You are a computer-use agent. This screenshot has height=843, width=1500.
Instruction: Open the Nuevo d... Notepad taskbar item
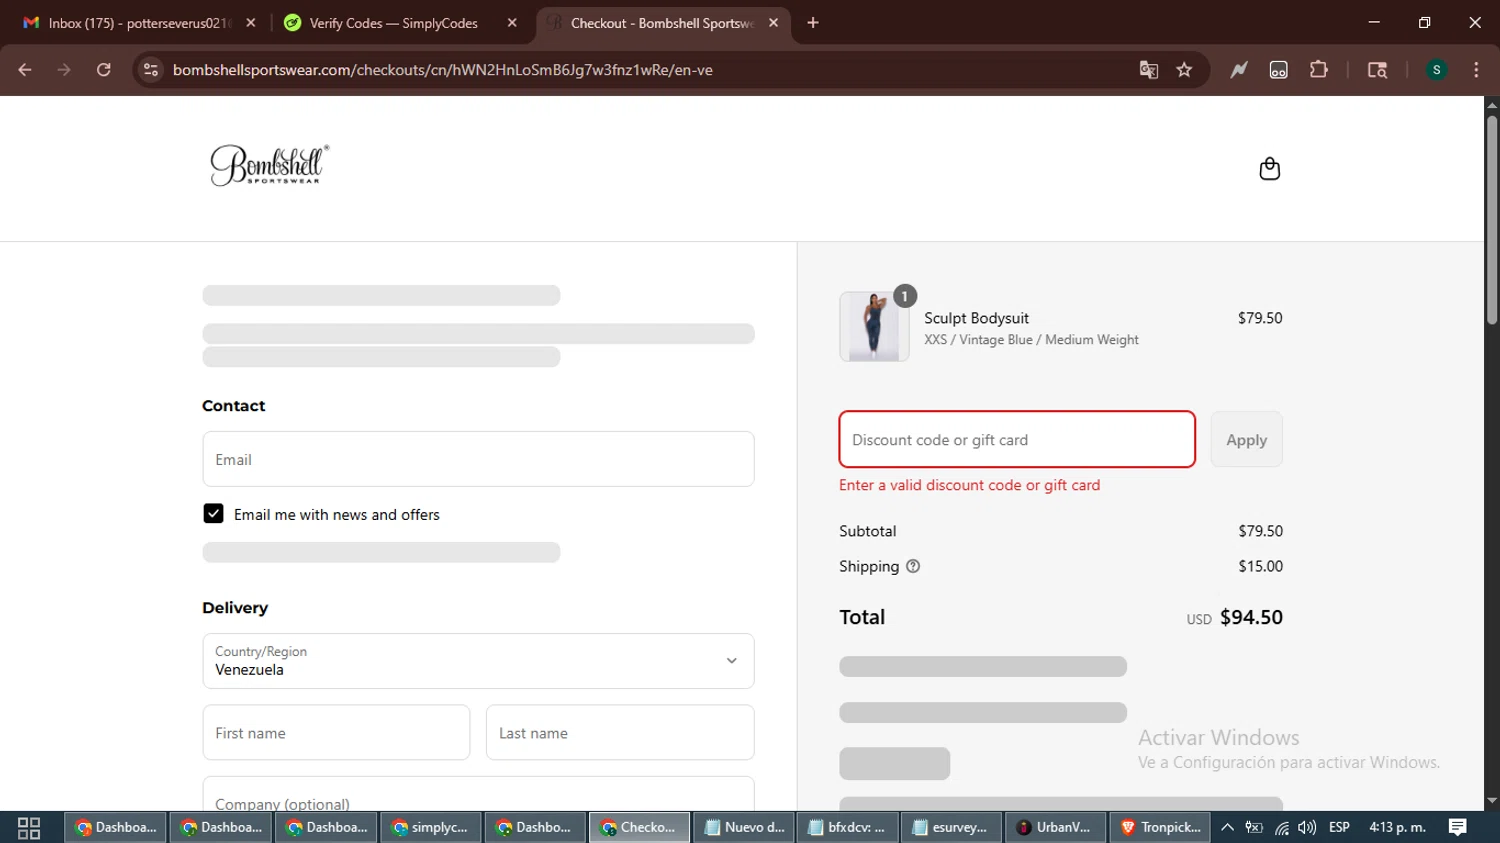pos(743,828)
